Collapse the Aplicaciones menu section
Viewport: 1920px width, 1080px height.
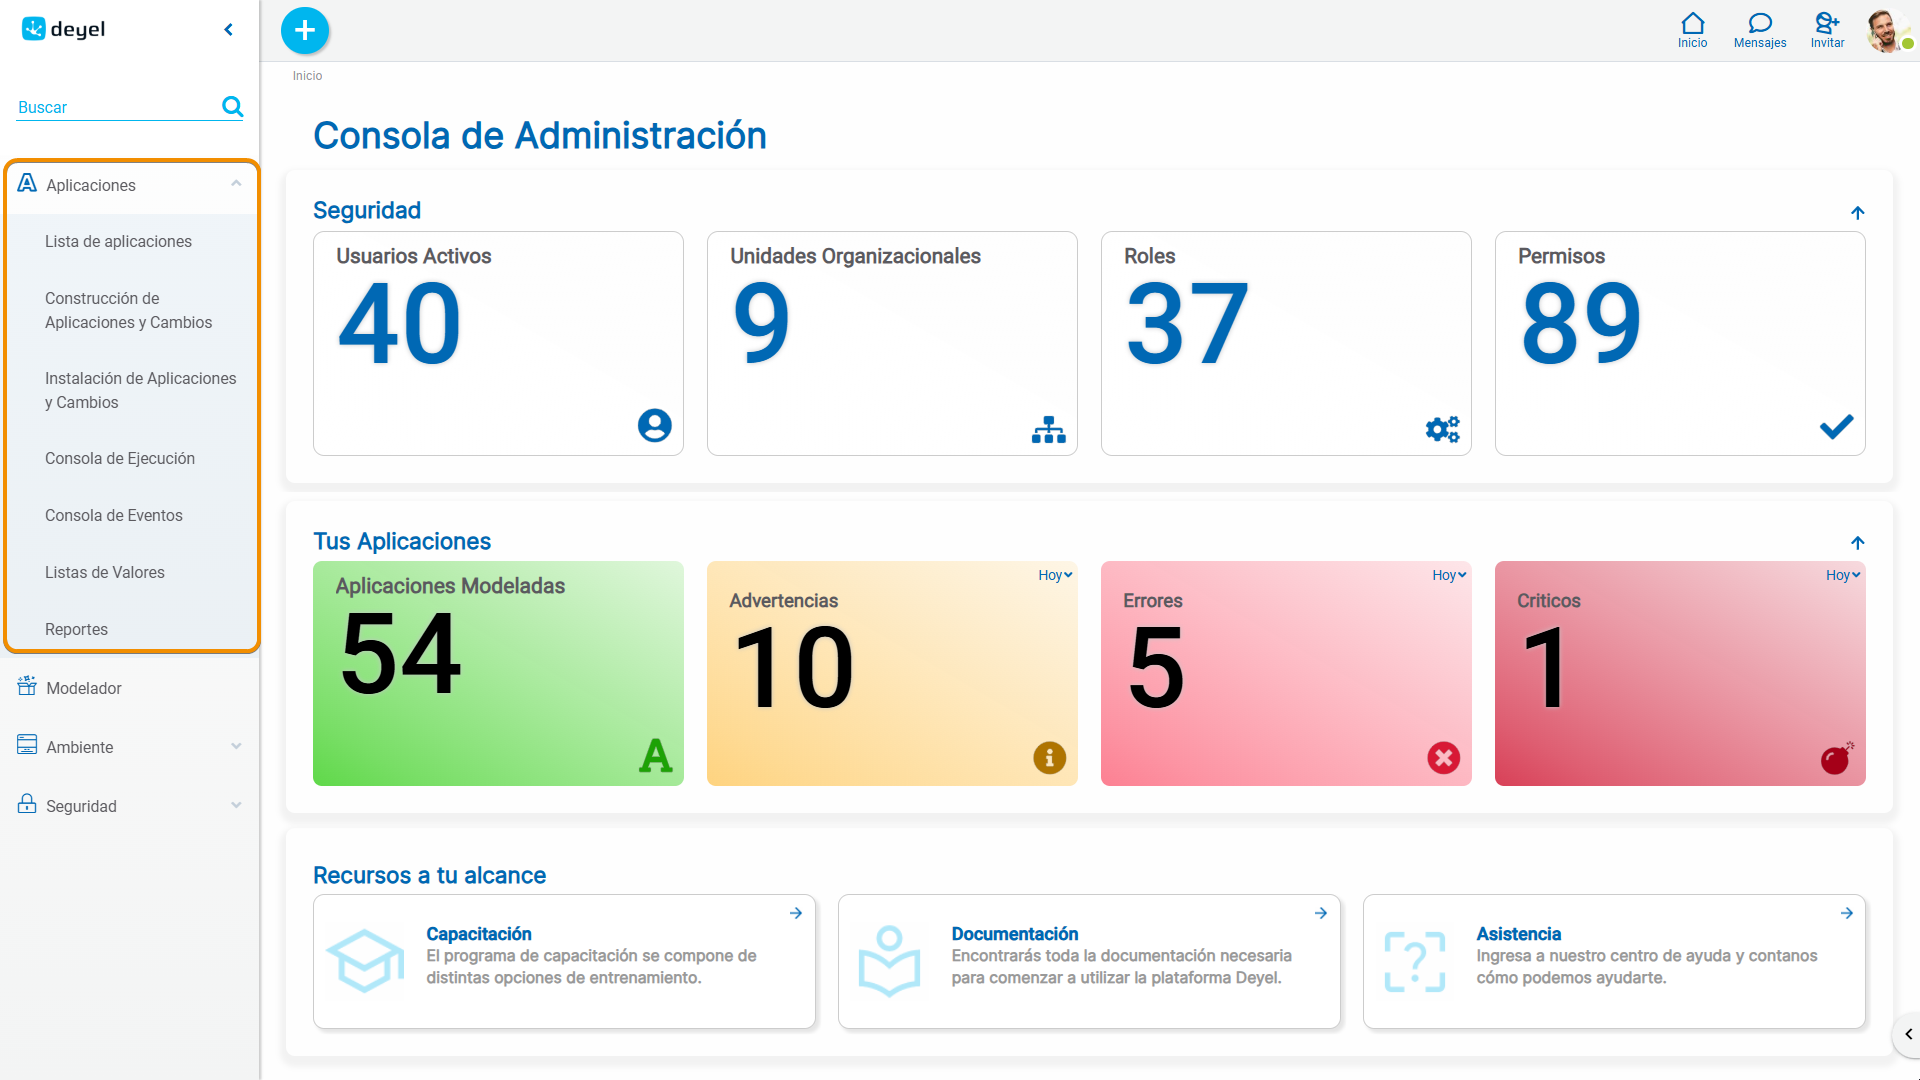[236, 184]
